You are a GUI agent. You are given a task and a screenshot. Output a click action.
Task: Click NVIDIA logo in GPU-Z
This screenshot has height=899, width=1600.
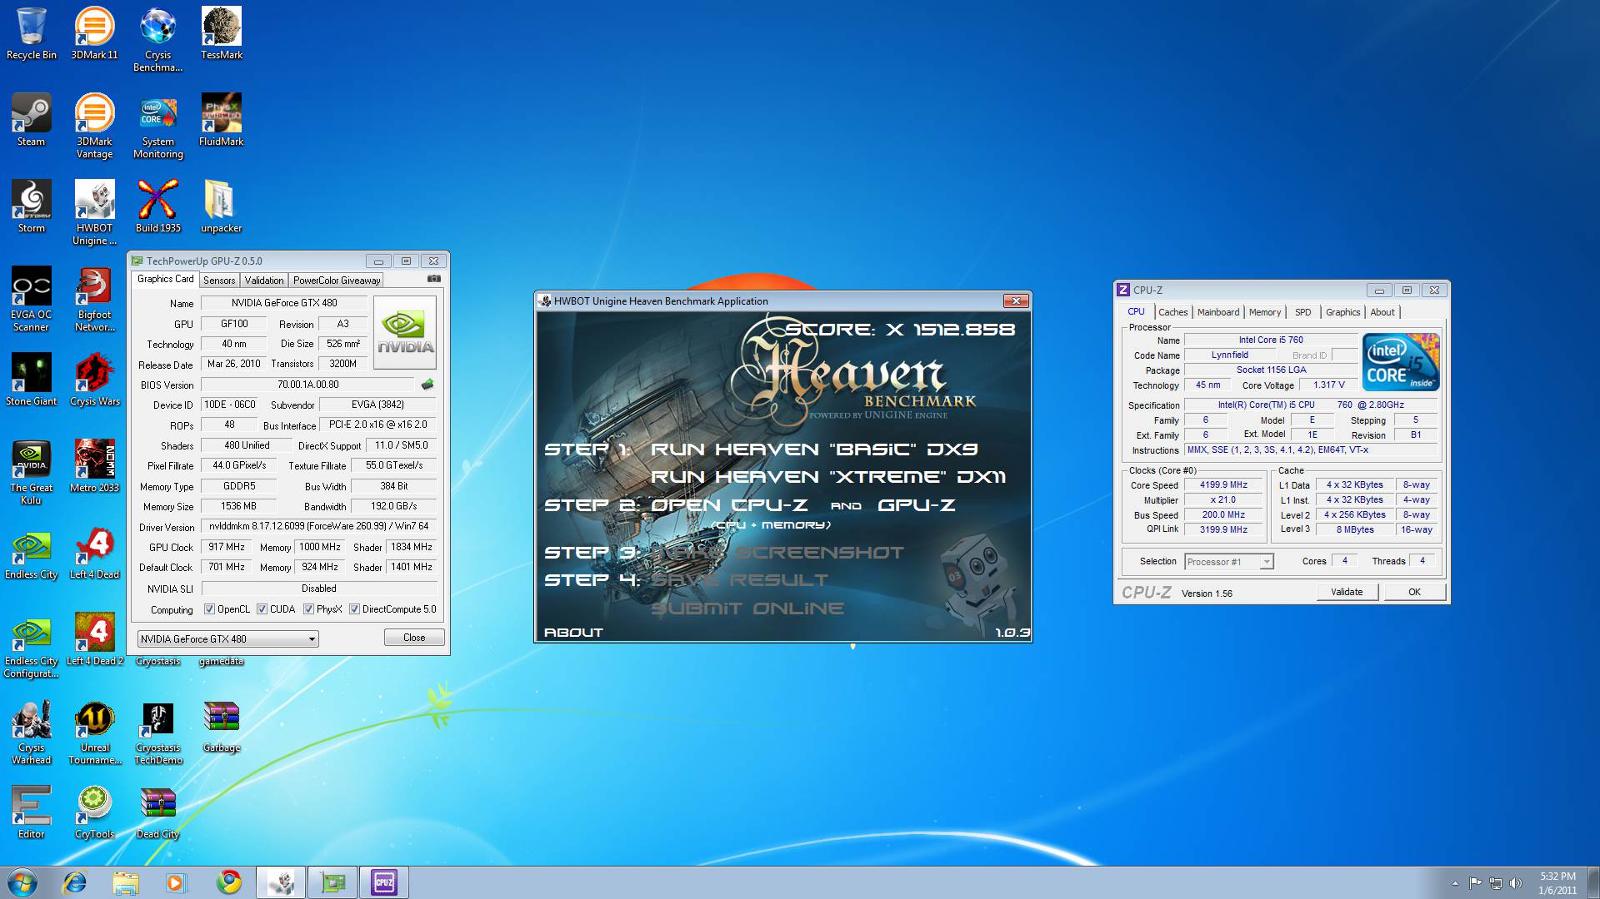[405, 333]
